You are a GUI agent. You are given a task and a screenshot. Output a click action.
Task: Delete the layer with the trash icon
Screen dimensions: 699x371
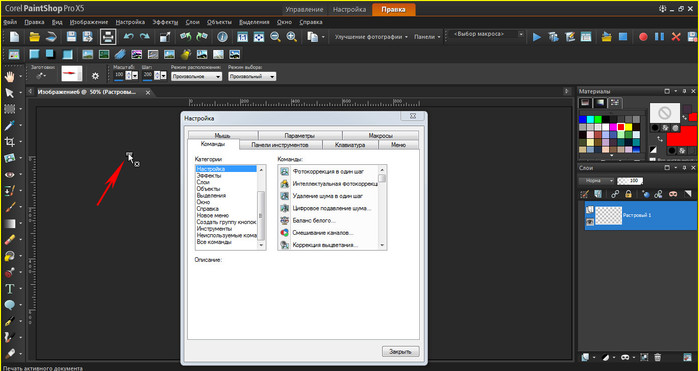click(658, 357)
